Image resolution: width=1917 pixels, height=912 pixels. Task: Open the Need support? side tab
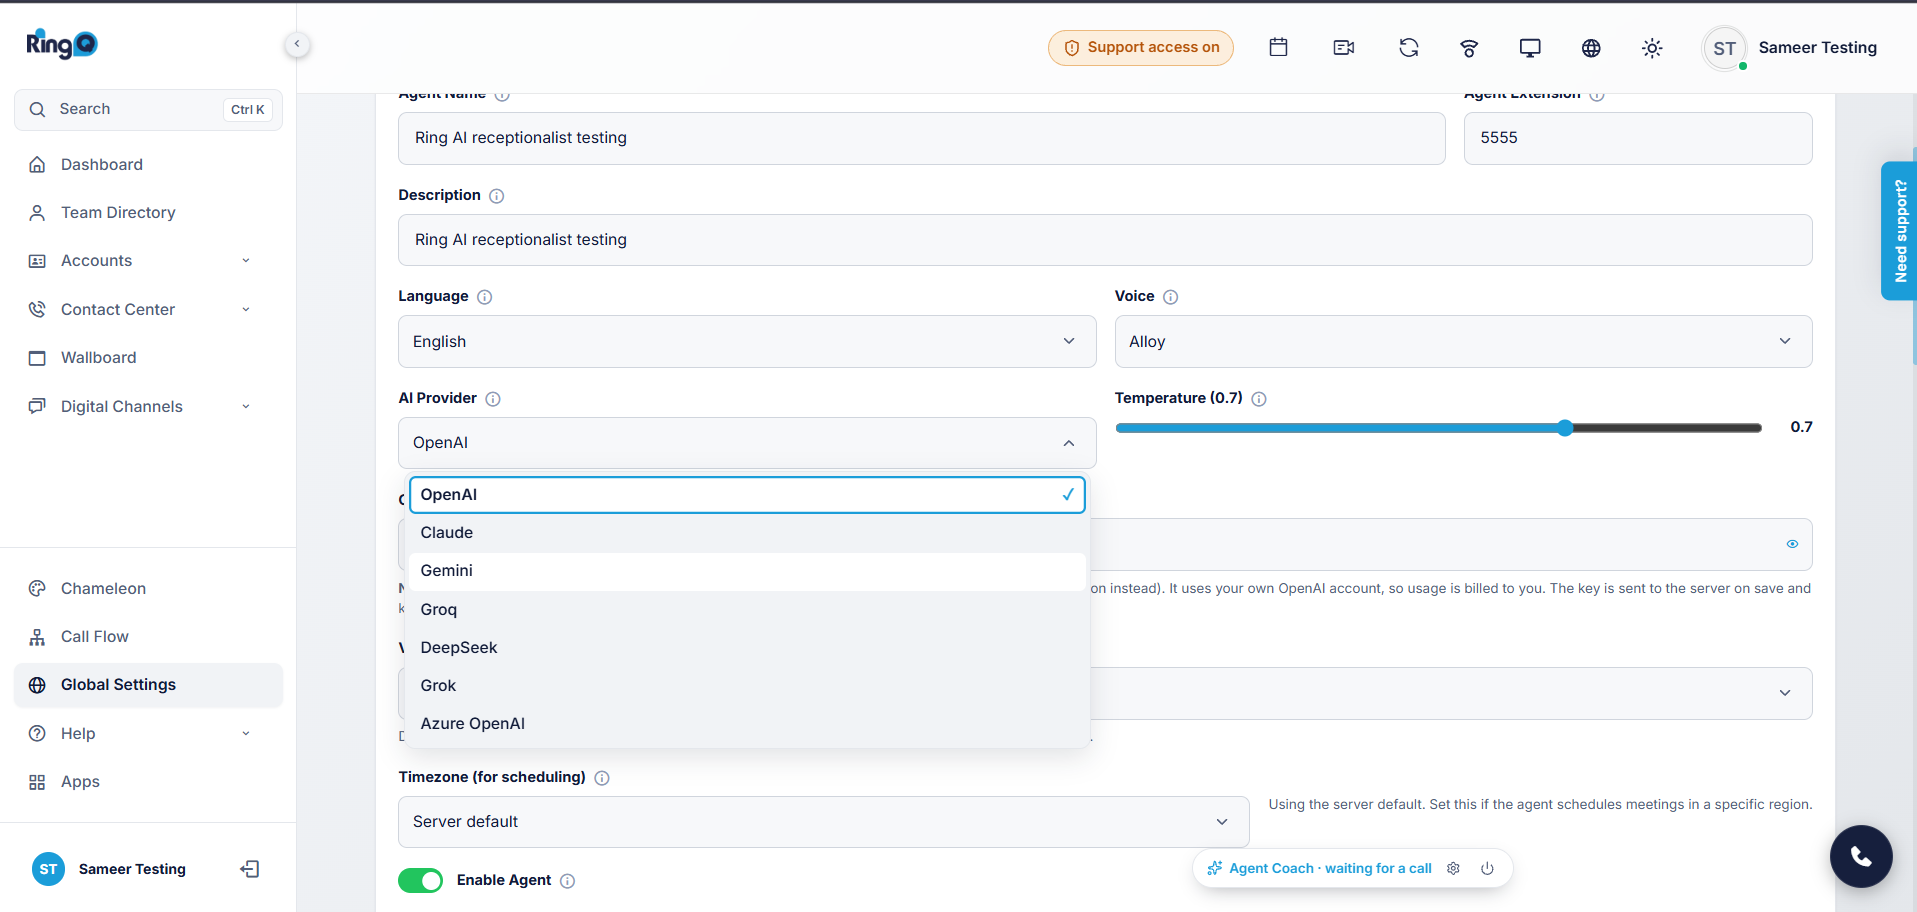pyautogui.click(x=1899, y=231)
